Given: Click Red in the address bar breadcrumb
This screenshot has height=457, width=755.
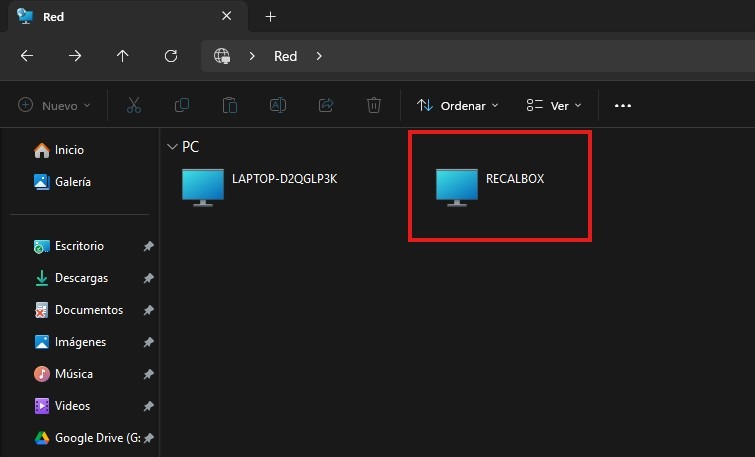Looking at the screenshot, I should pos(286,56).
